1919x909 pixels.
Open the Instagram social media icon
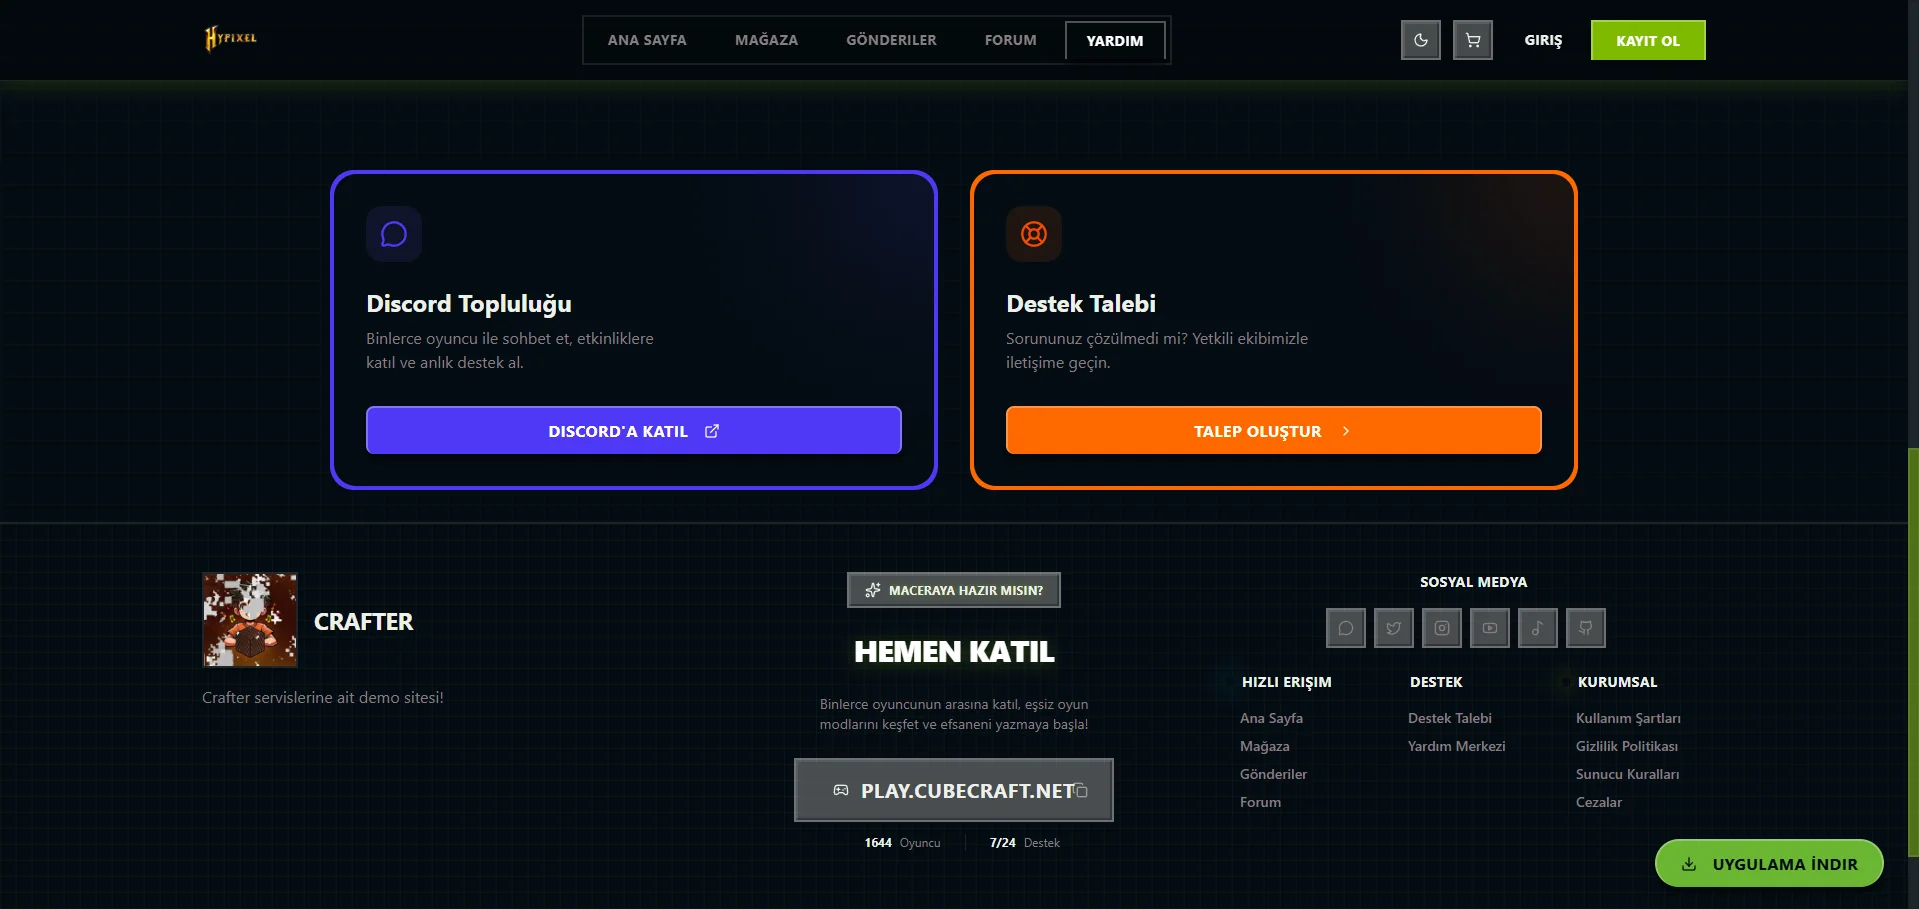1442,628
